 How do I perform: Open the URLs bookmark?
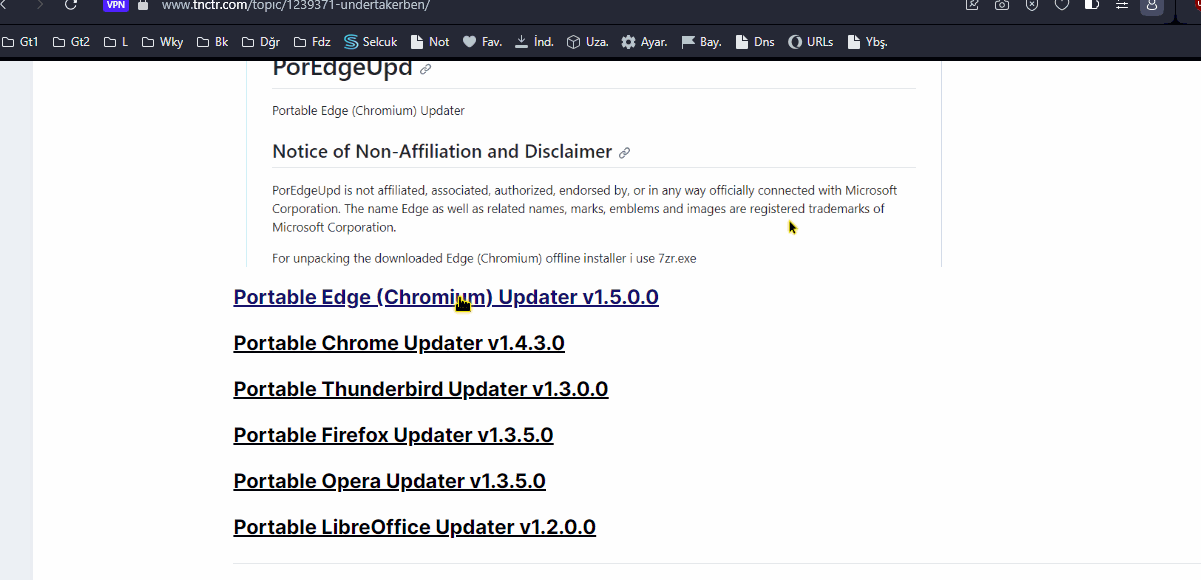[x=811, y=42]
